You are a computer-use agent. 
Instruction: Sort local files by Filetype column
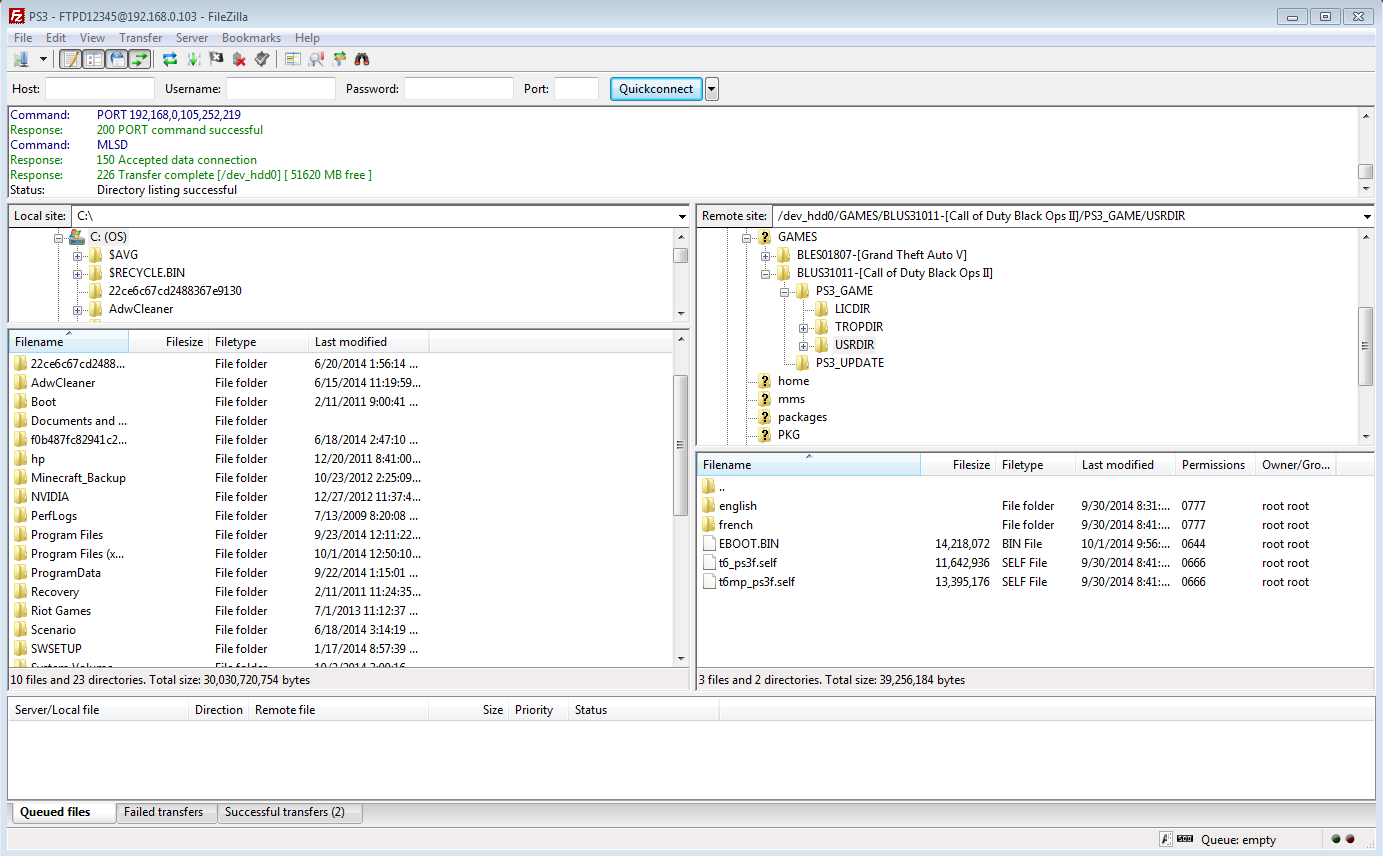point(258,342)
